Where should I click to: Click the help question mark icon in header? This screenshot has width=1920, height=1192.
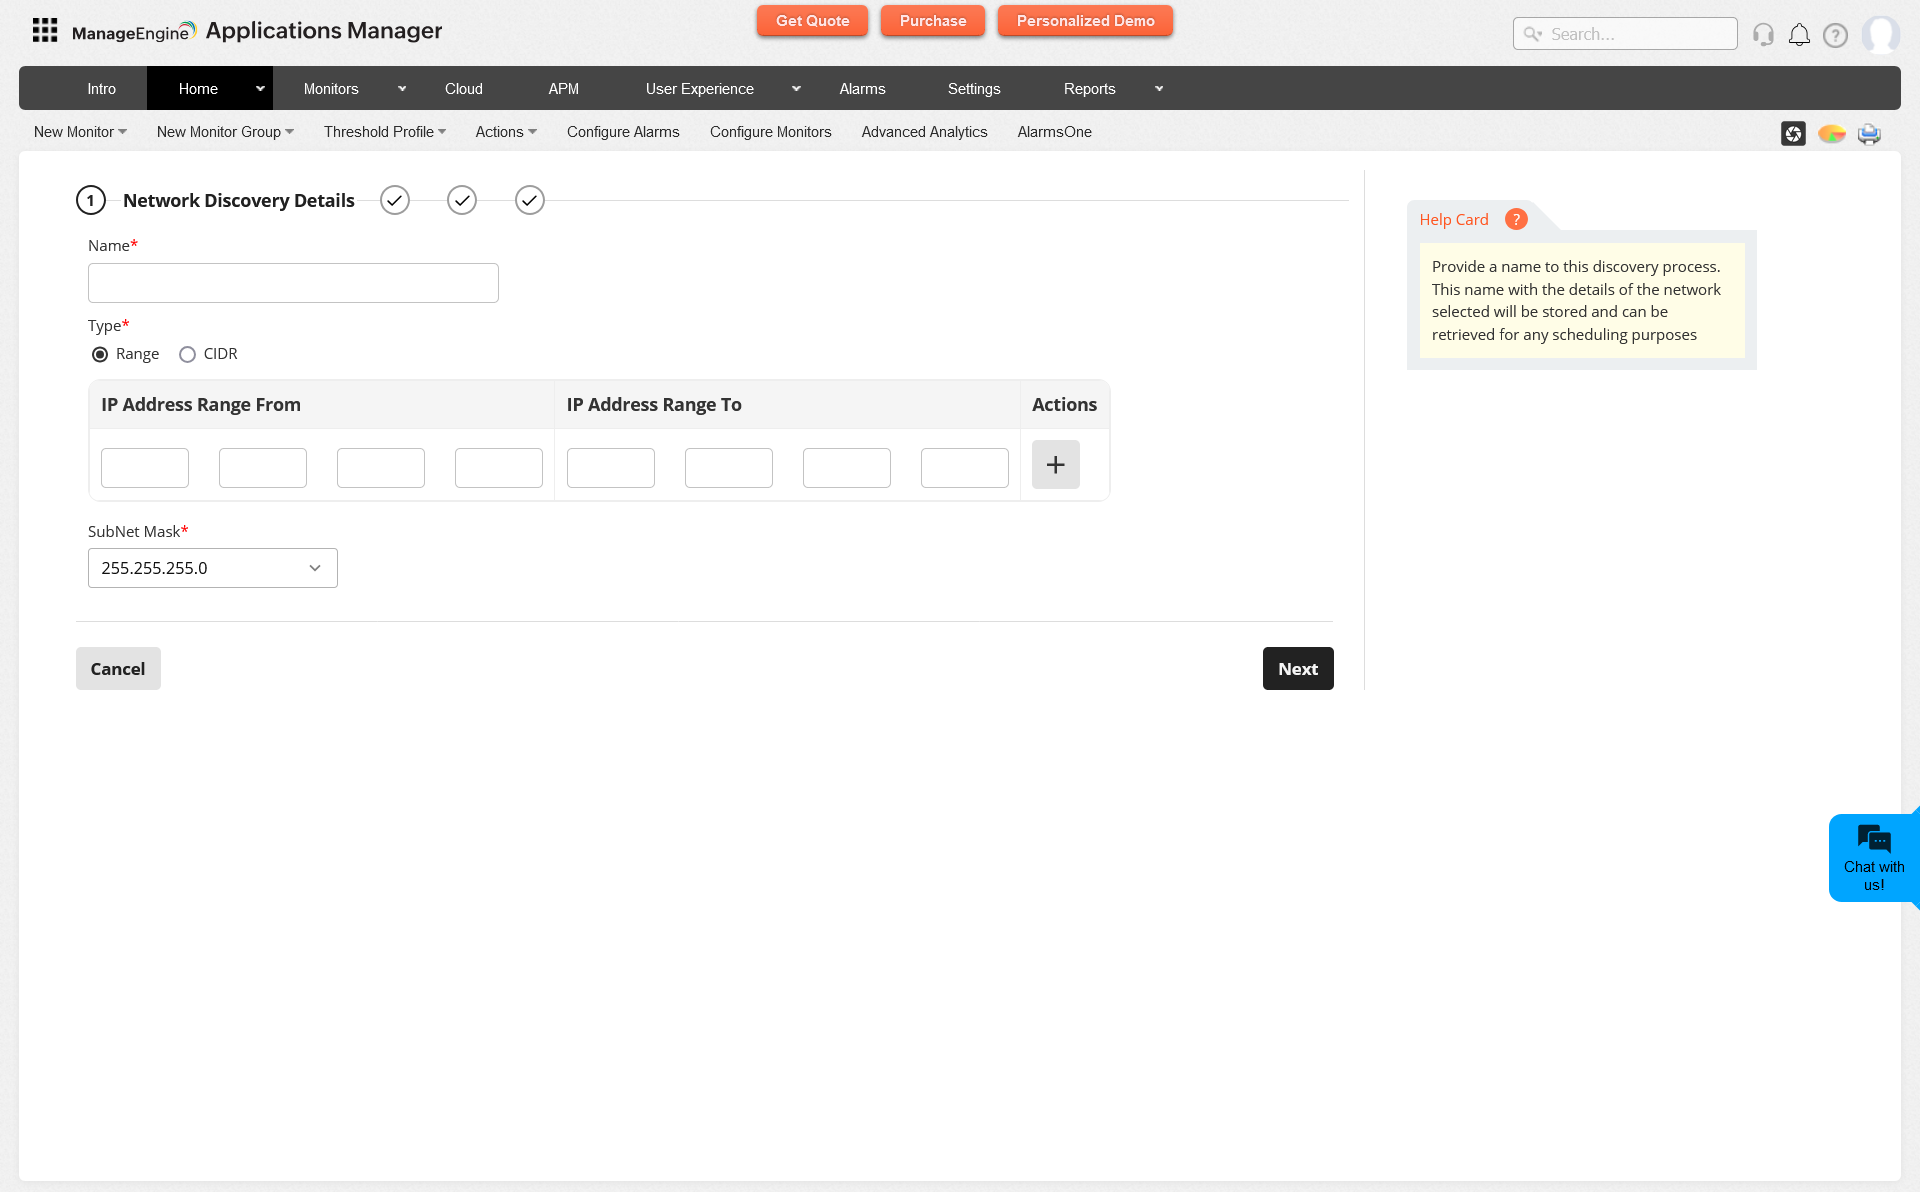1835,35
